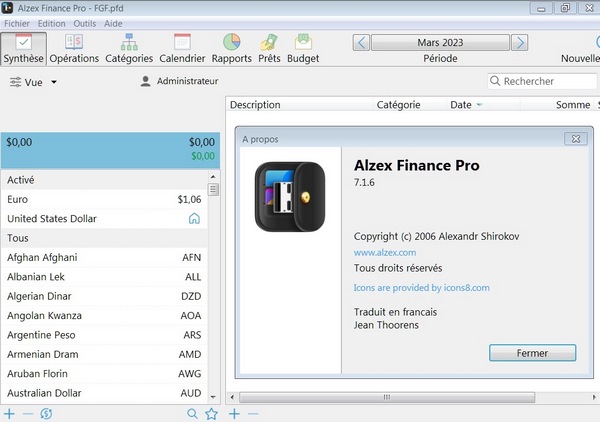This screenshot has height=422, width=600.
Task: Open the www.alzex.com link
Action: click(385, 253)
